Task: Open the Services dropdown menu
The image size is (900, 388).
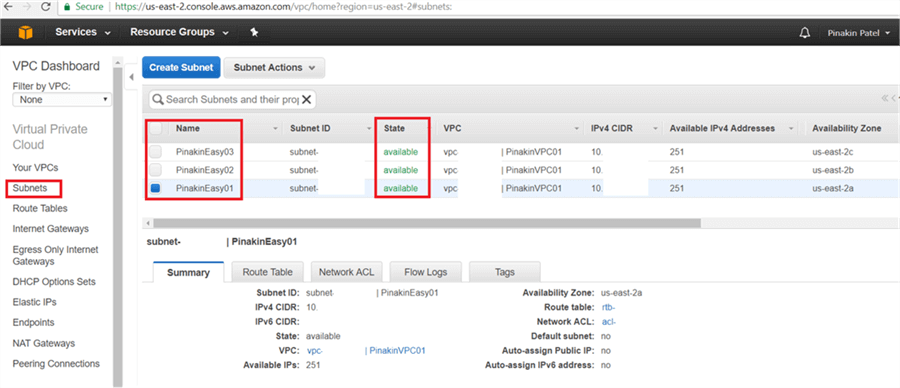Action: (x=83, y=32)
